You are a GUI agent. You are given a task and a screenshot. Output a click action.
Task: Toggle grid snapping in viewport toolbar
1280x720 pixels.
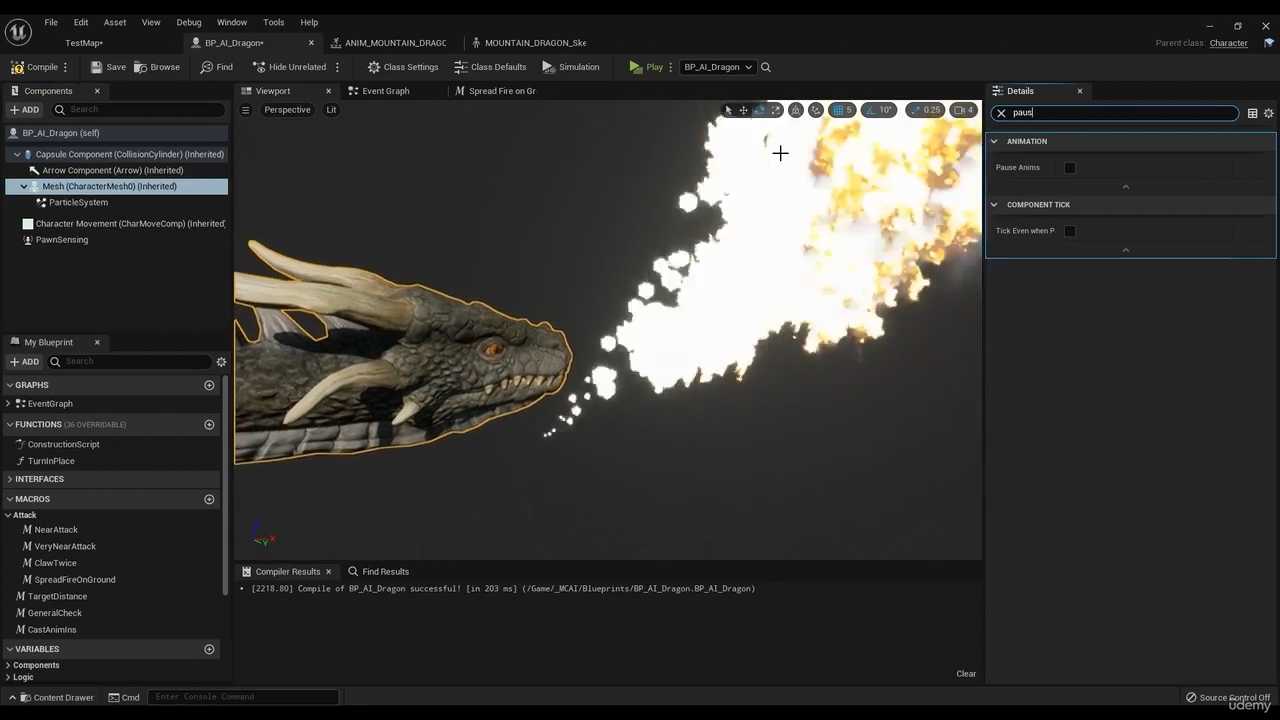(x=838, y=110)
